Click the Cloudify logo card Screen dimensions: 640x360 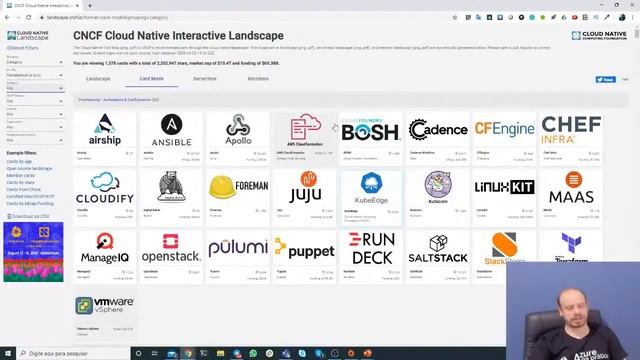pyautogui.click(x=105, y=198)
